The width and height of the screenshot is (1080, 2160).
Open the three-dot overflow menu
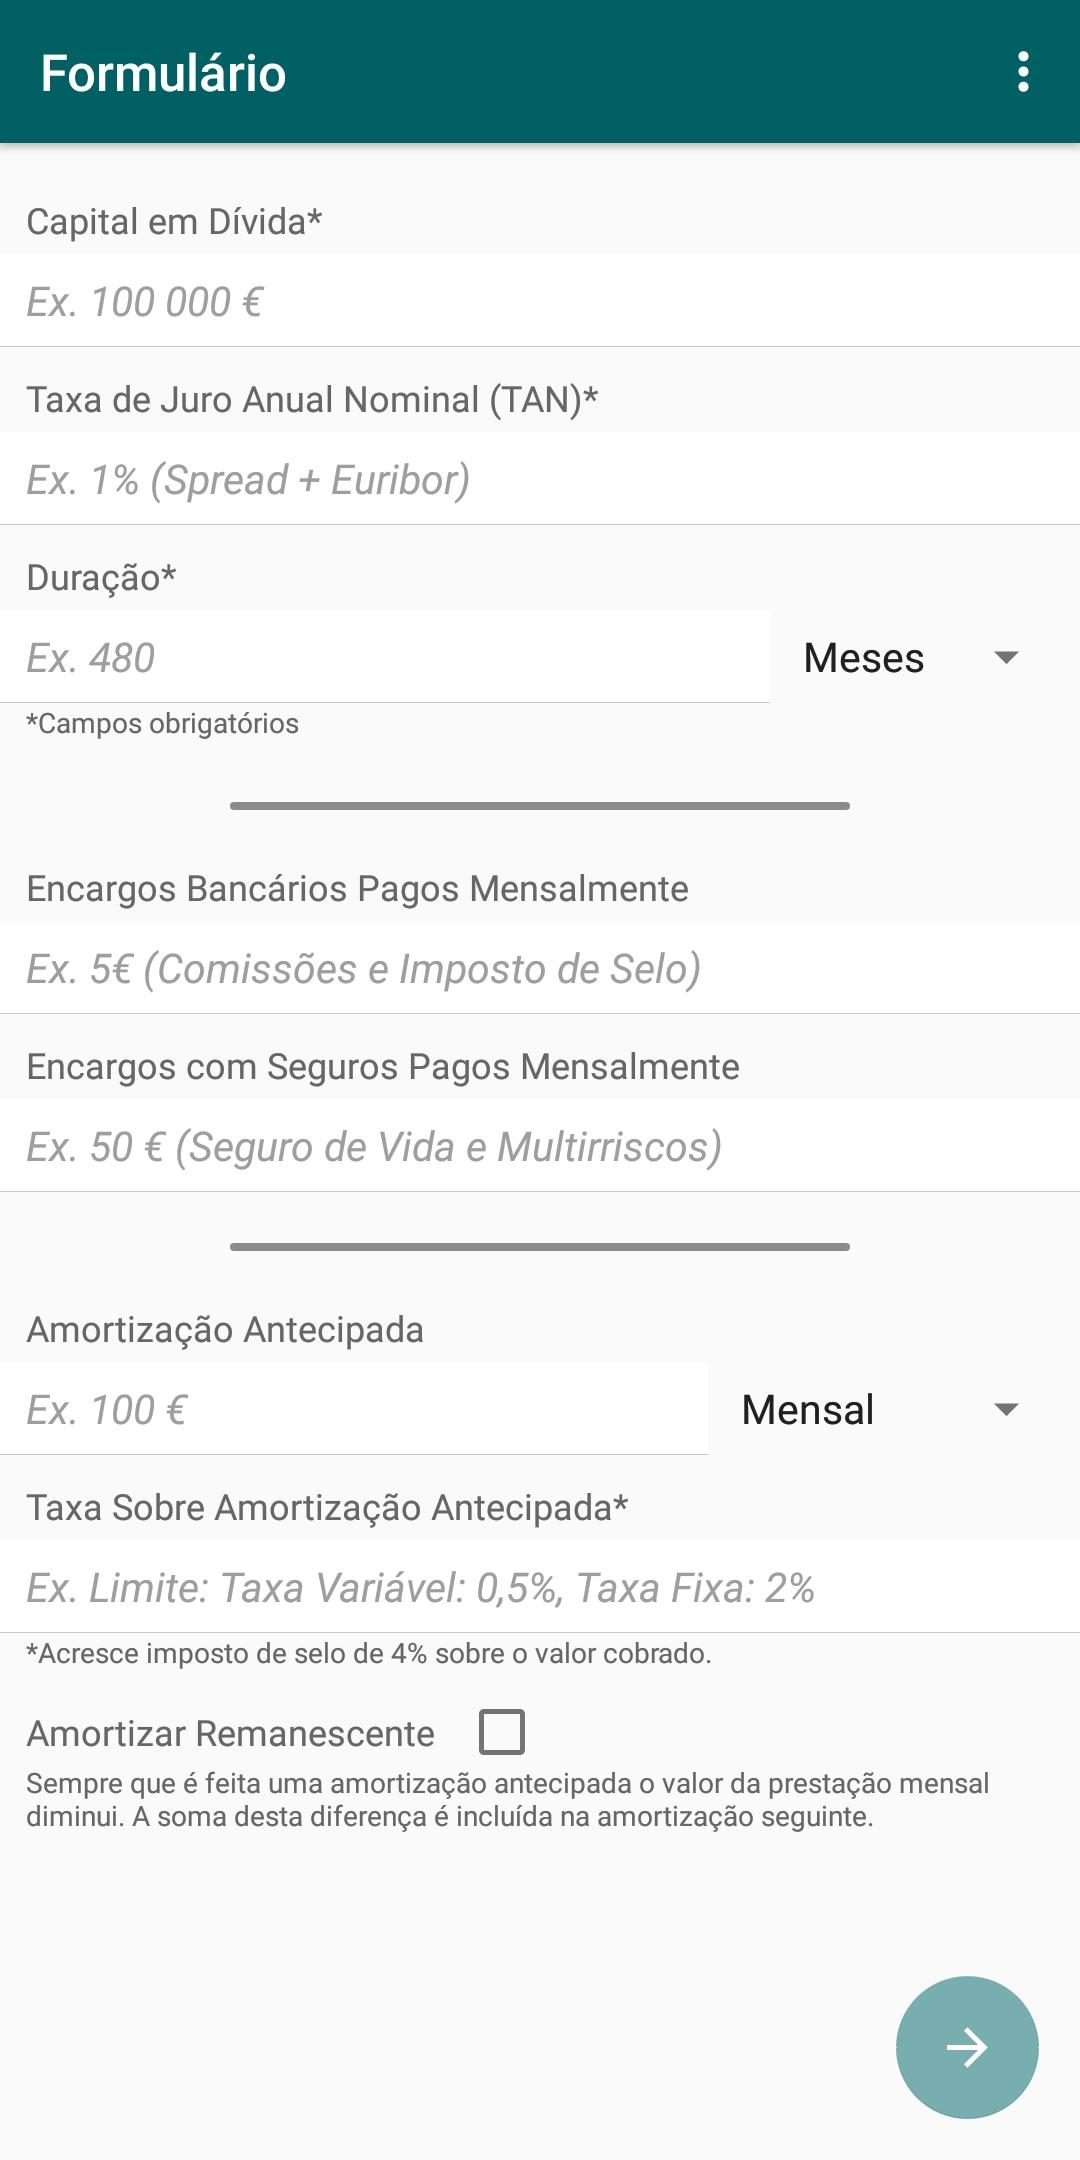click(1022, 72)
